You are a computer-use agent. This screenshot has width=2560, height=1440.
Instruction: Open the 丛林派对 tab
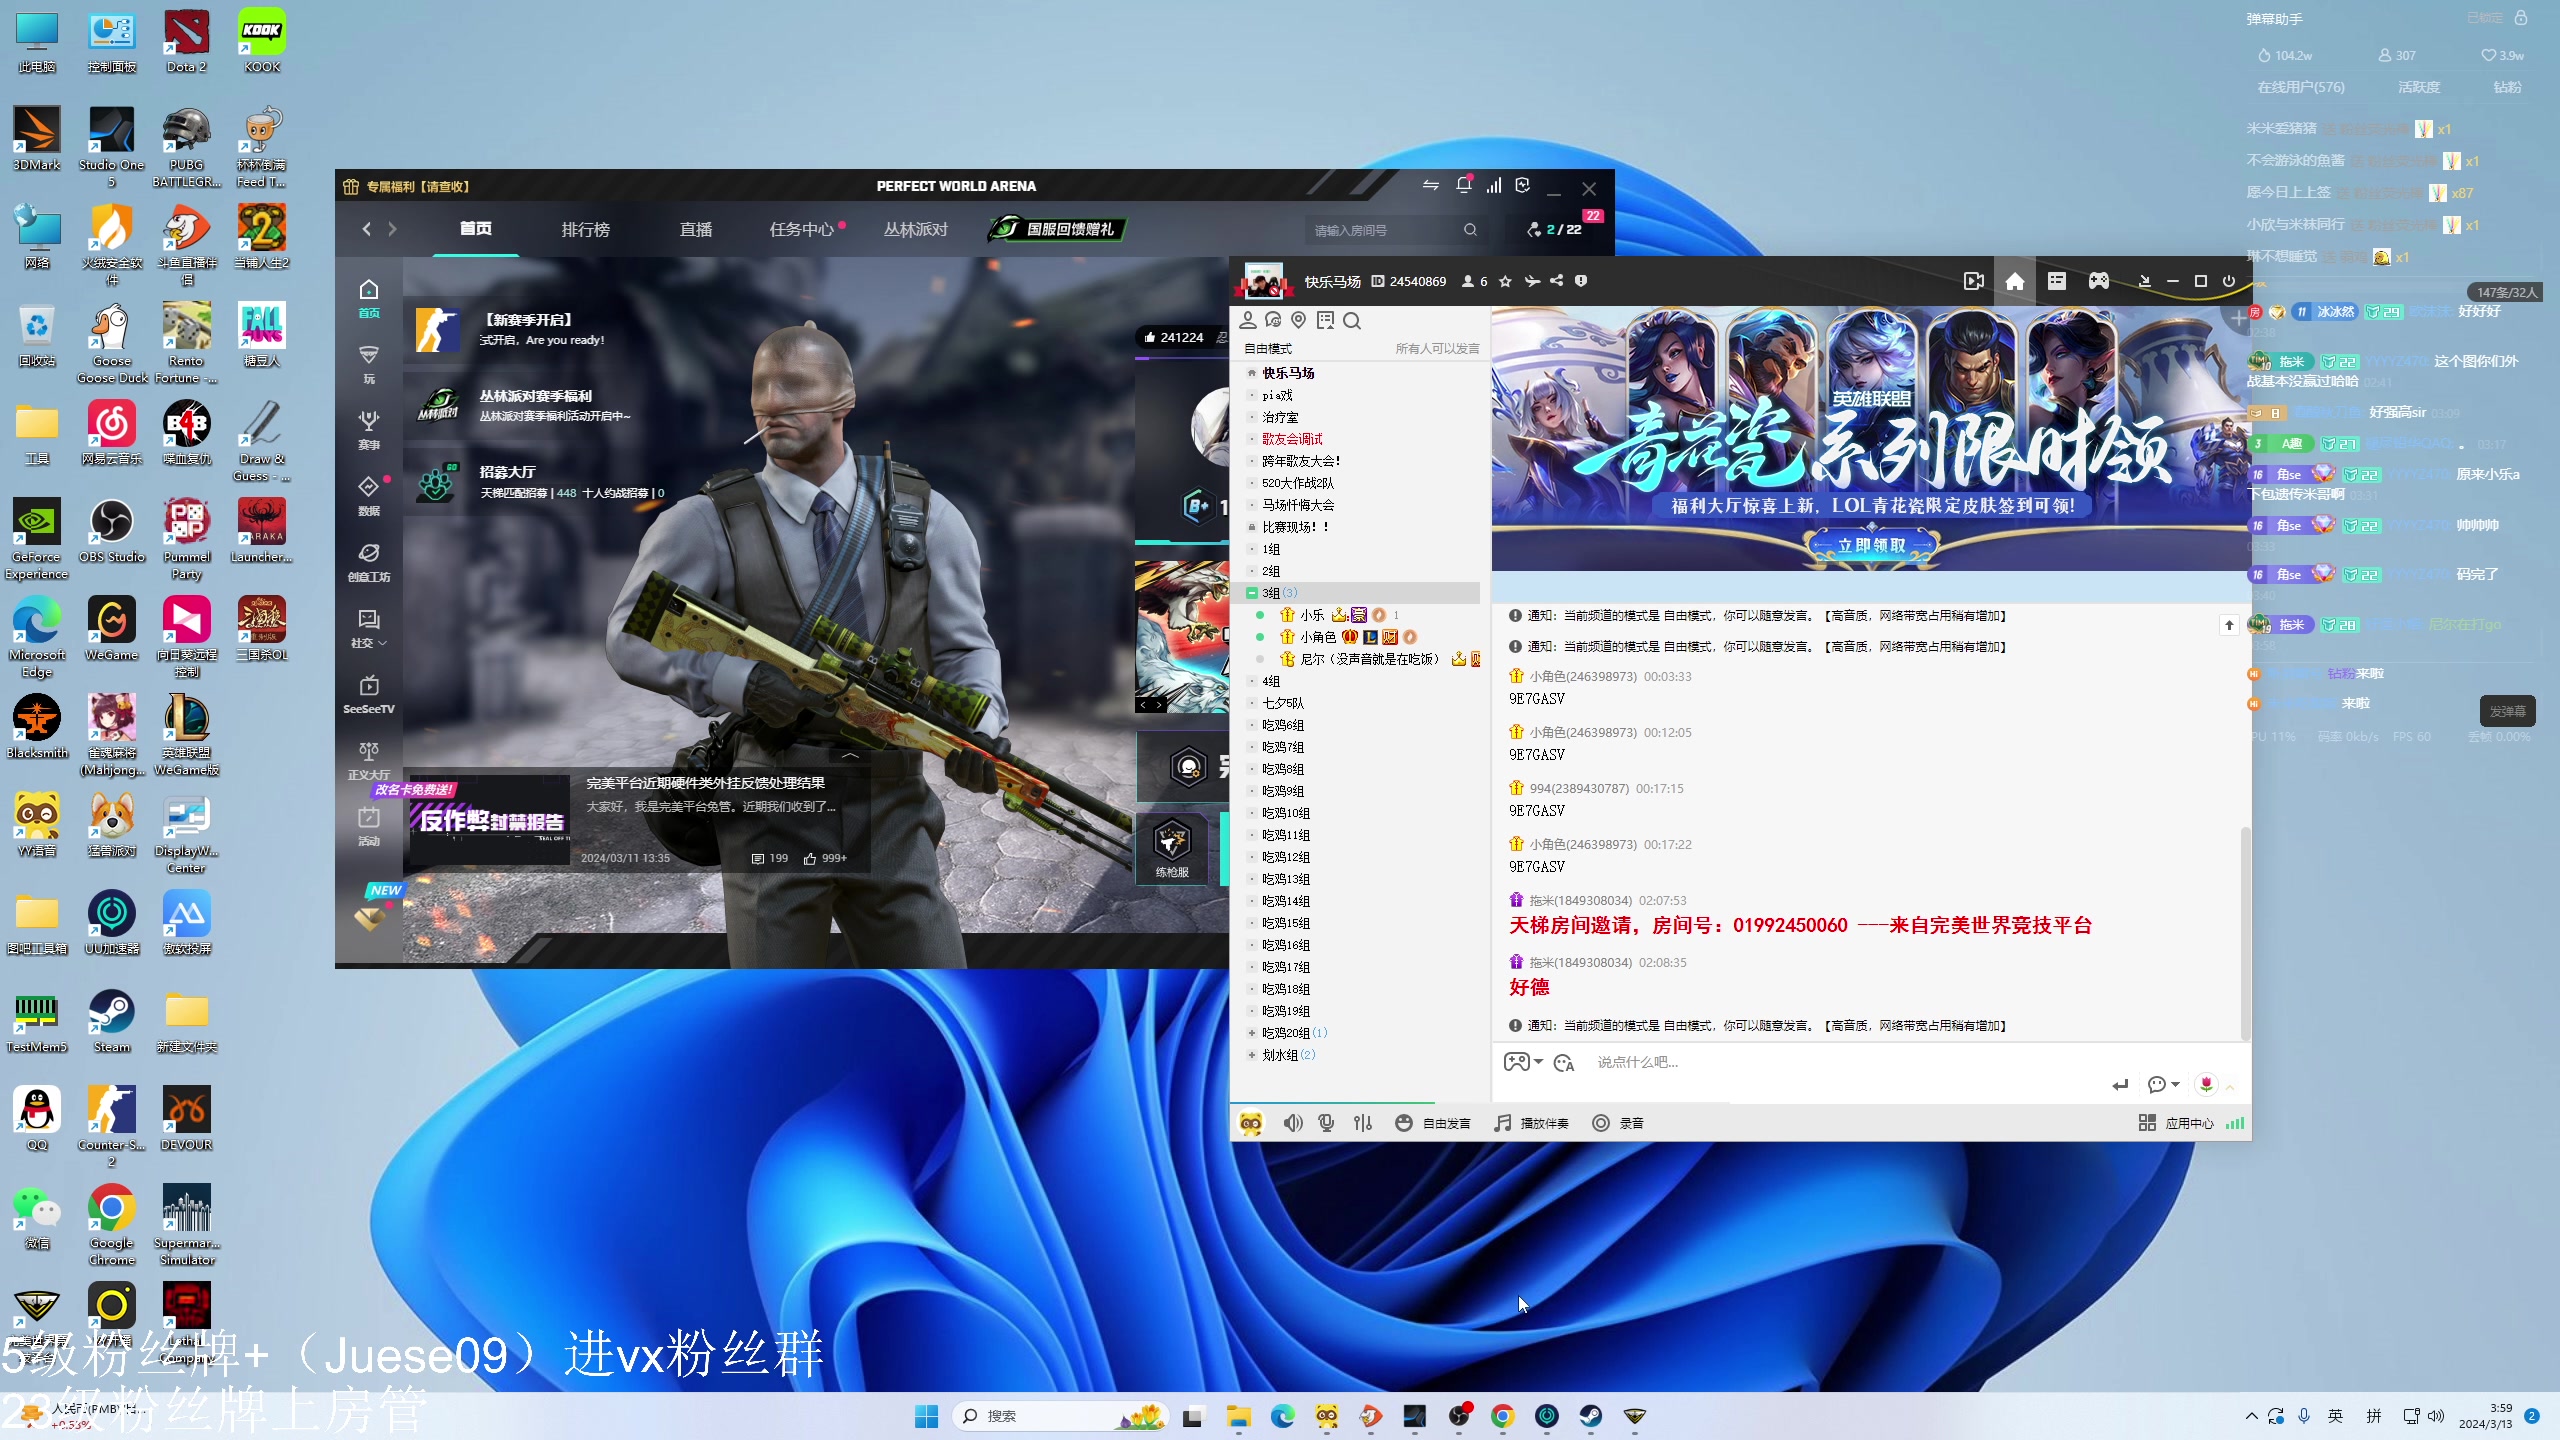pyautogui.click(x=916, y=229)
